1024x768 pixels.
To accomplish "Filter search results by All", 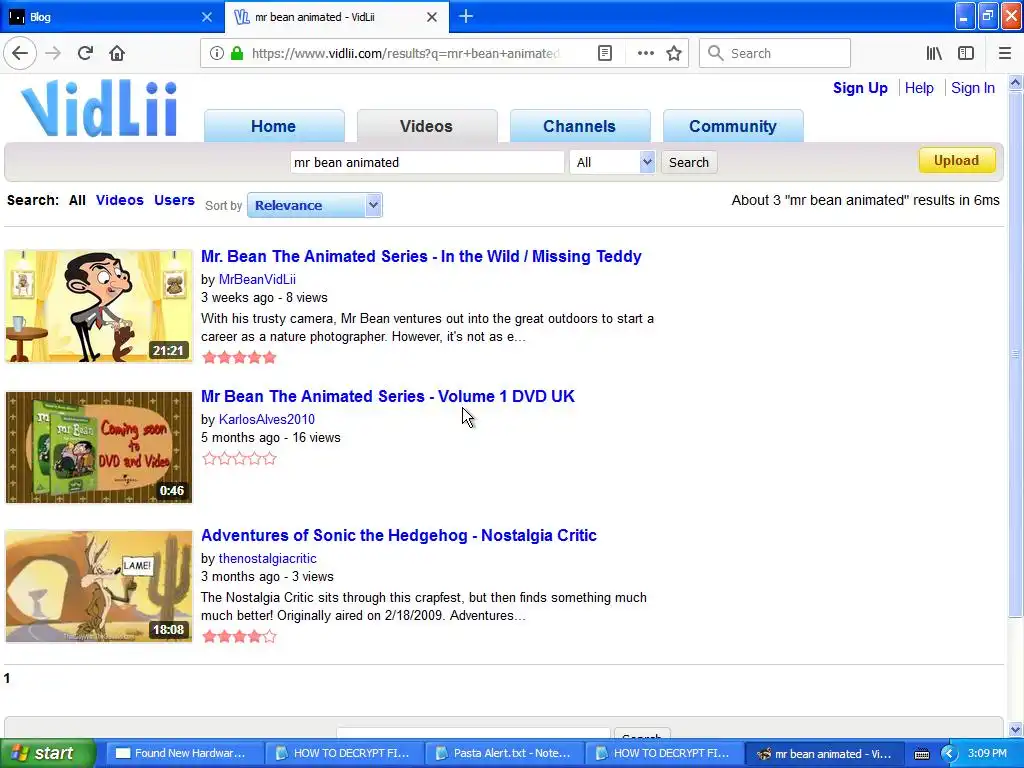I will 77,200.
